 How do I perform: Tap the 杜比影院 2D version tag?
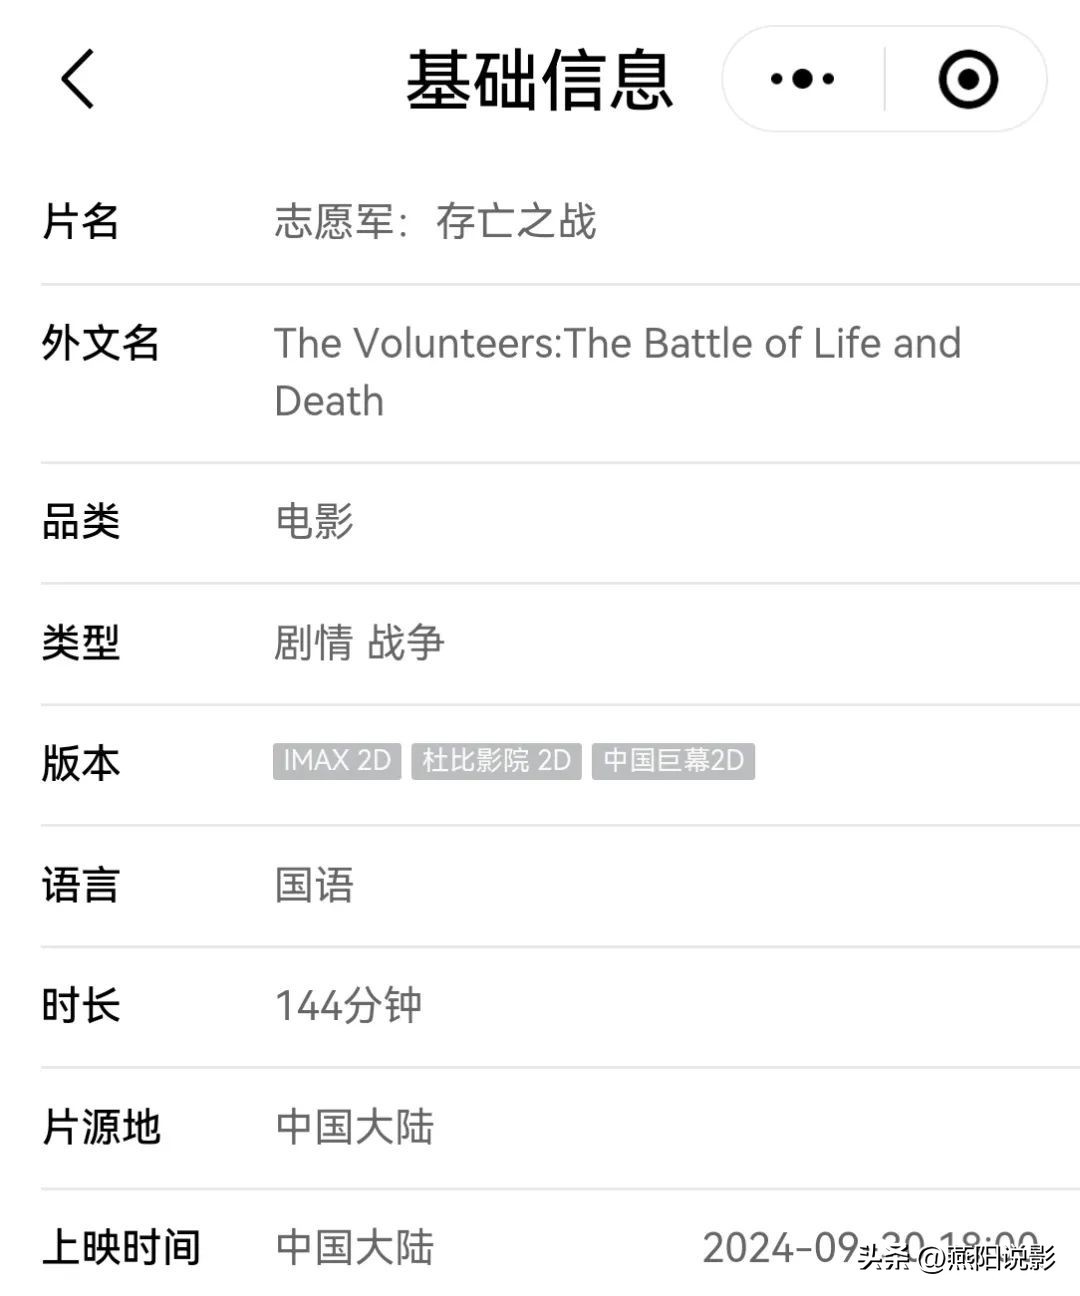496,761
